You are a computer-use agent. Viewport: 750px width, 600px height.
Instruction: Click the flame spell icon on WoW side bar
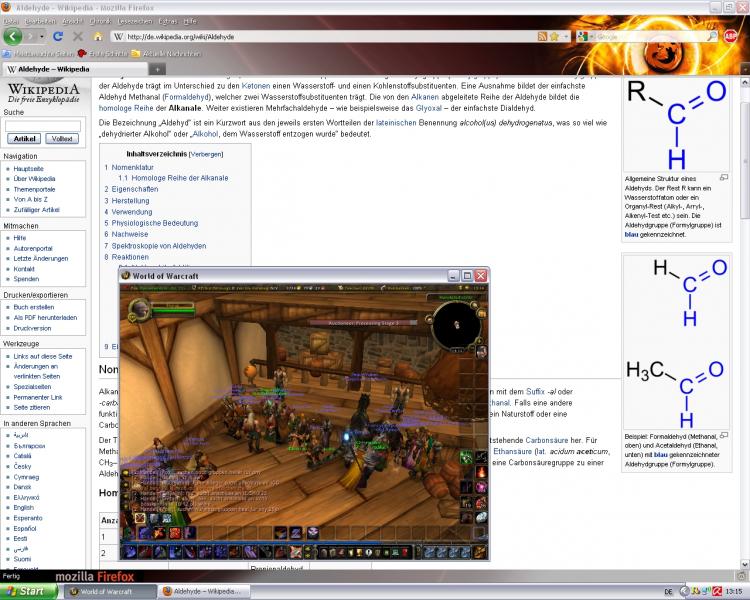tap(481, 472)
